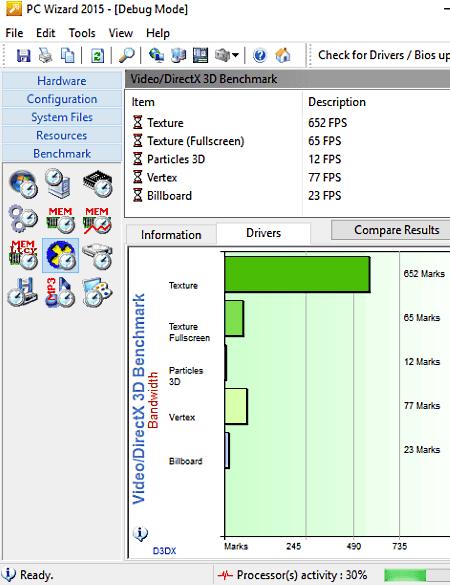The width and height of the screenshot is (450, 585).
Task: Click the Processor(s) activity status text
Action: [x=301, y=575]
